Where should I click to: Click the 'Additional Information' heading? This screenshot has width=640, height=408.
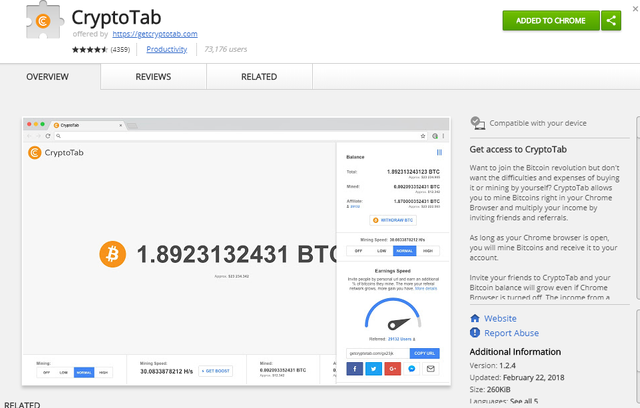tap(515, 352)
